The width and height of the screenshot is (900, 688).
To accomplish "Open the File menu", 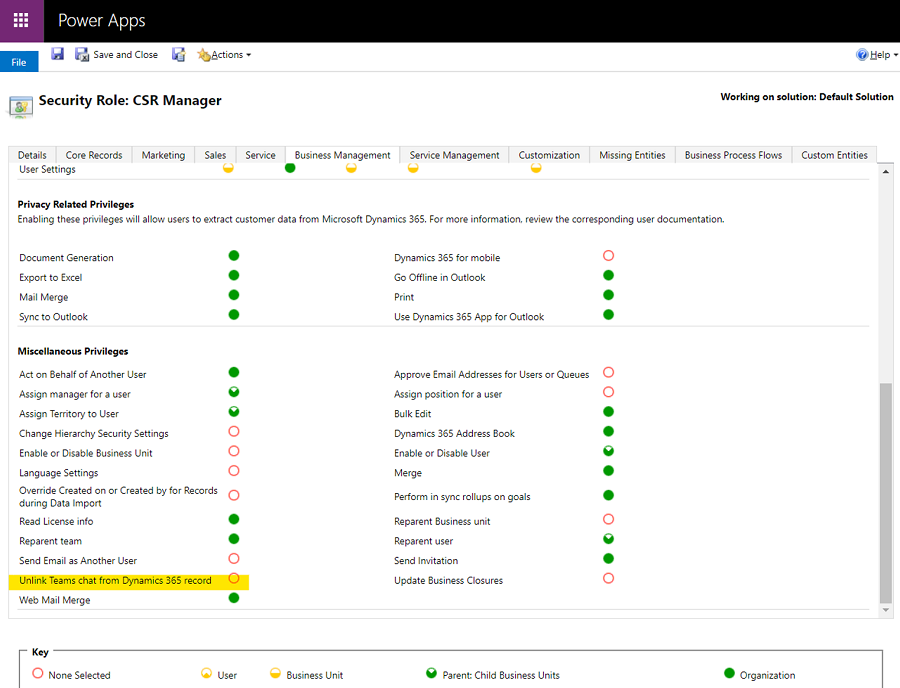I will pyautogui.click(x=19, y=62).
